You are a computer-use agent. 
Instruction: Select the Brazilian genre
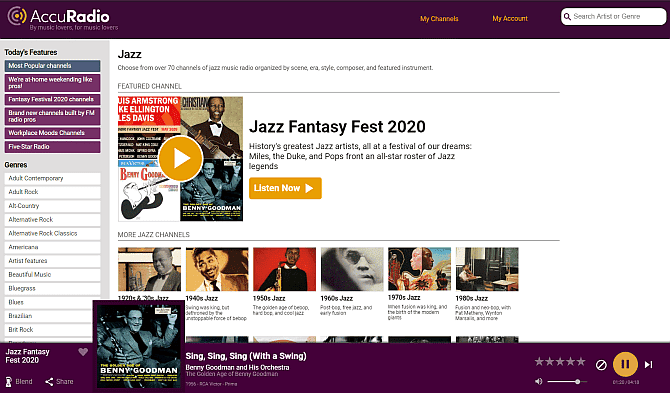point(48,316)
